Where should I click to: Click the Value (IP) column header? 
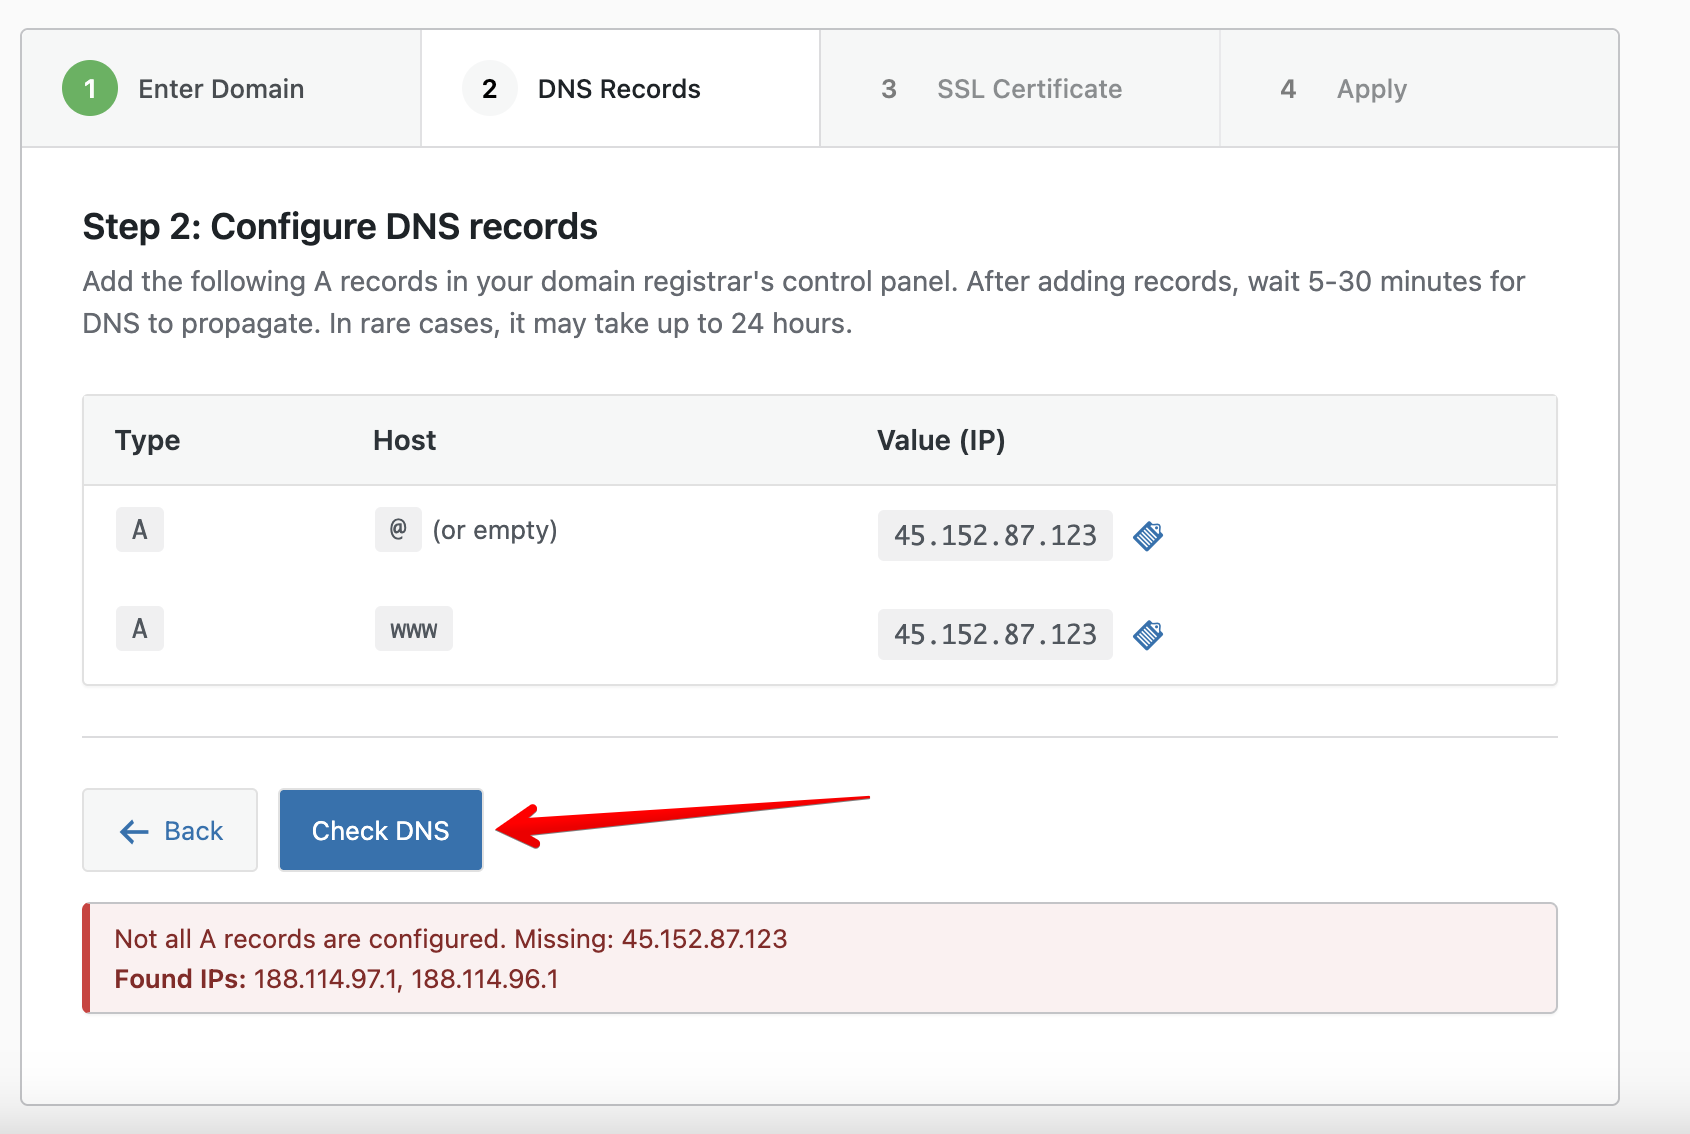[x=940, y=440]
